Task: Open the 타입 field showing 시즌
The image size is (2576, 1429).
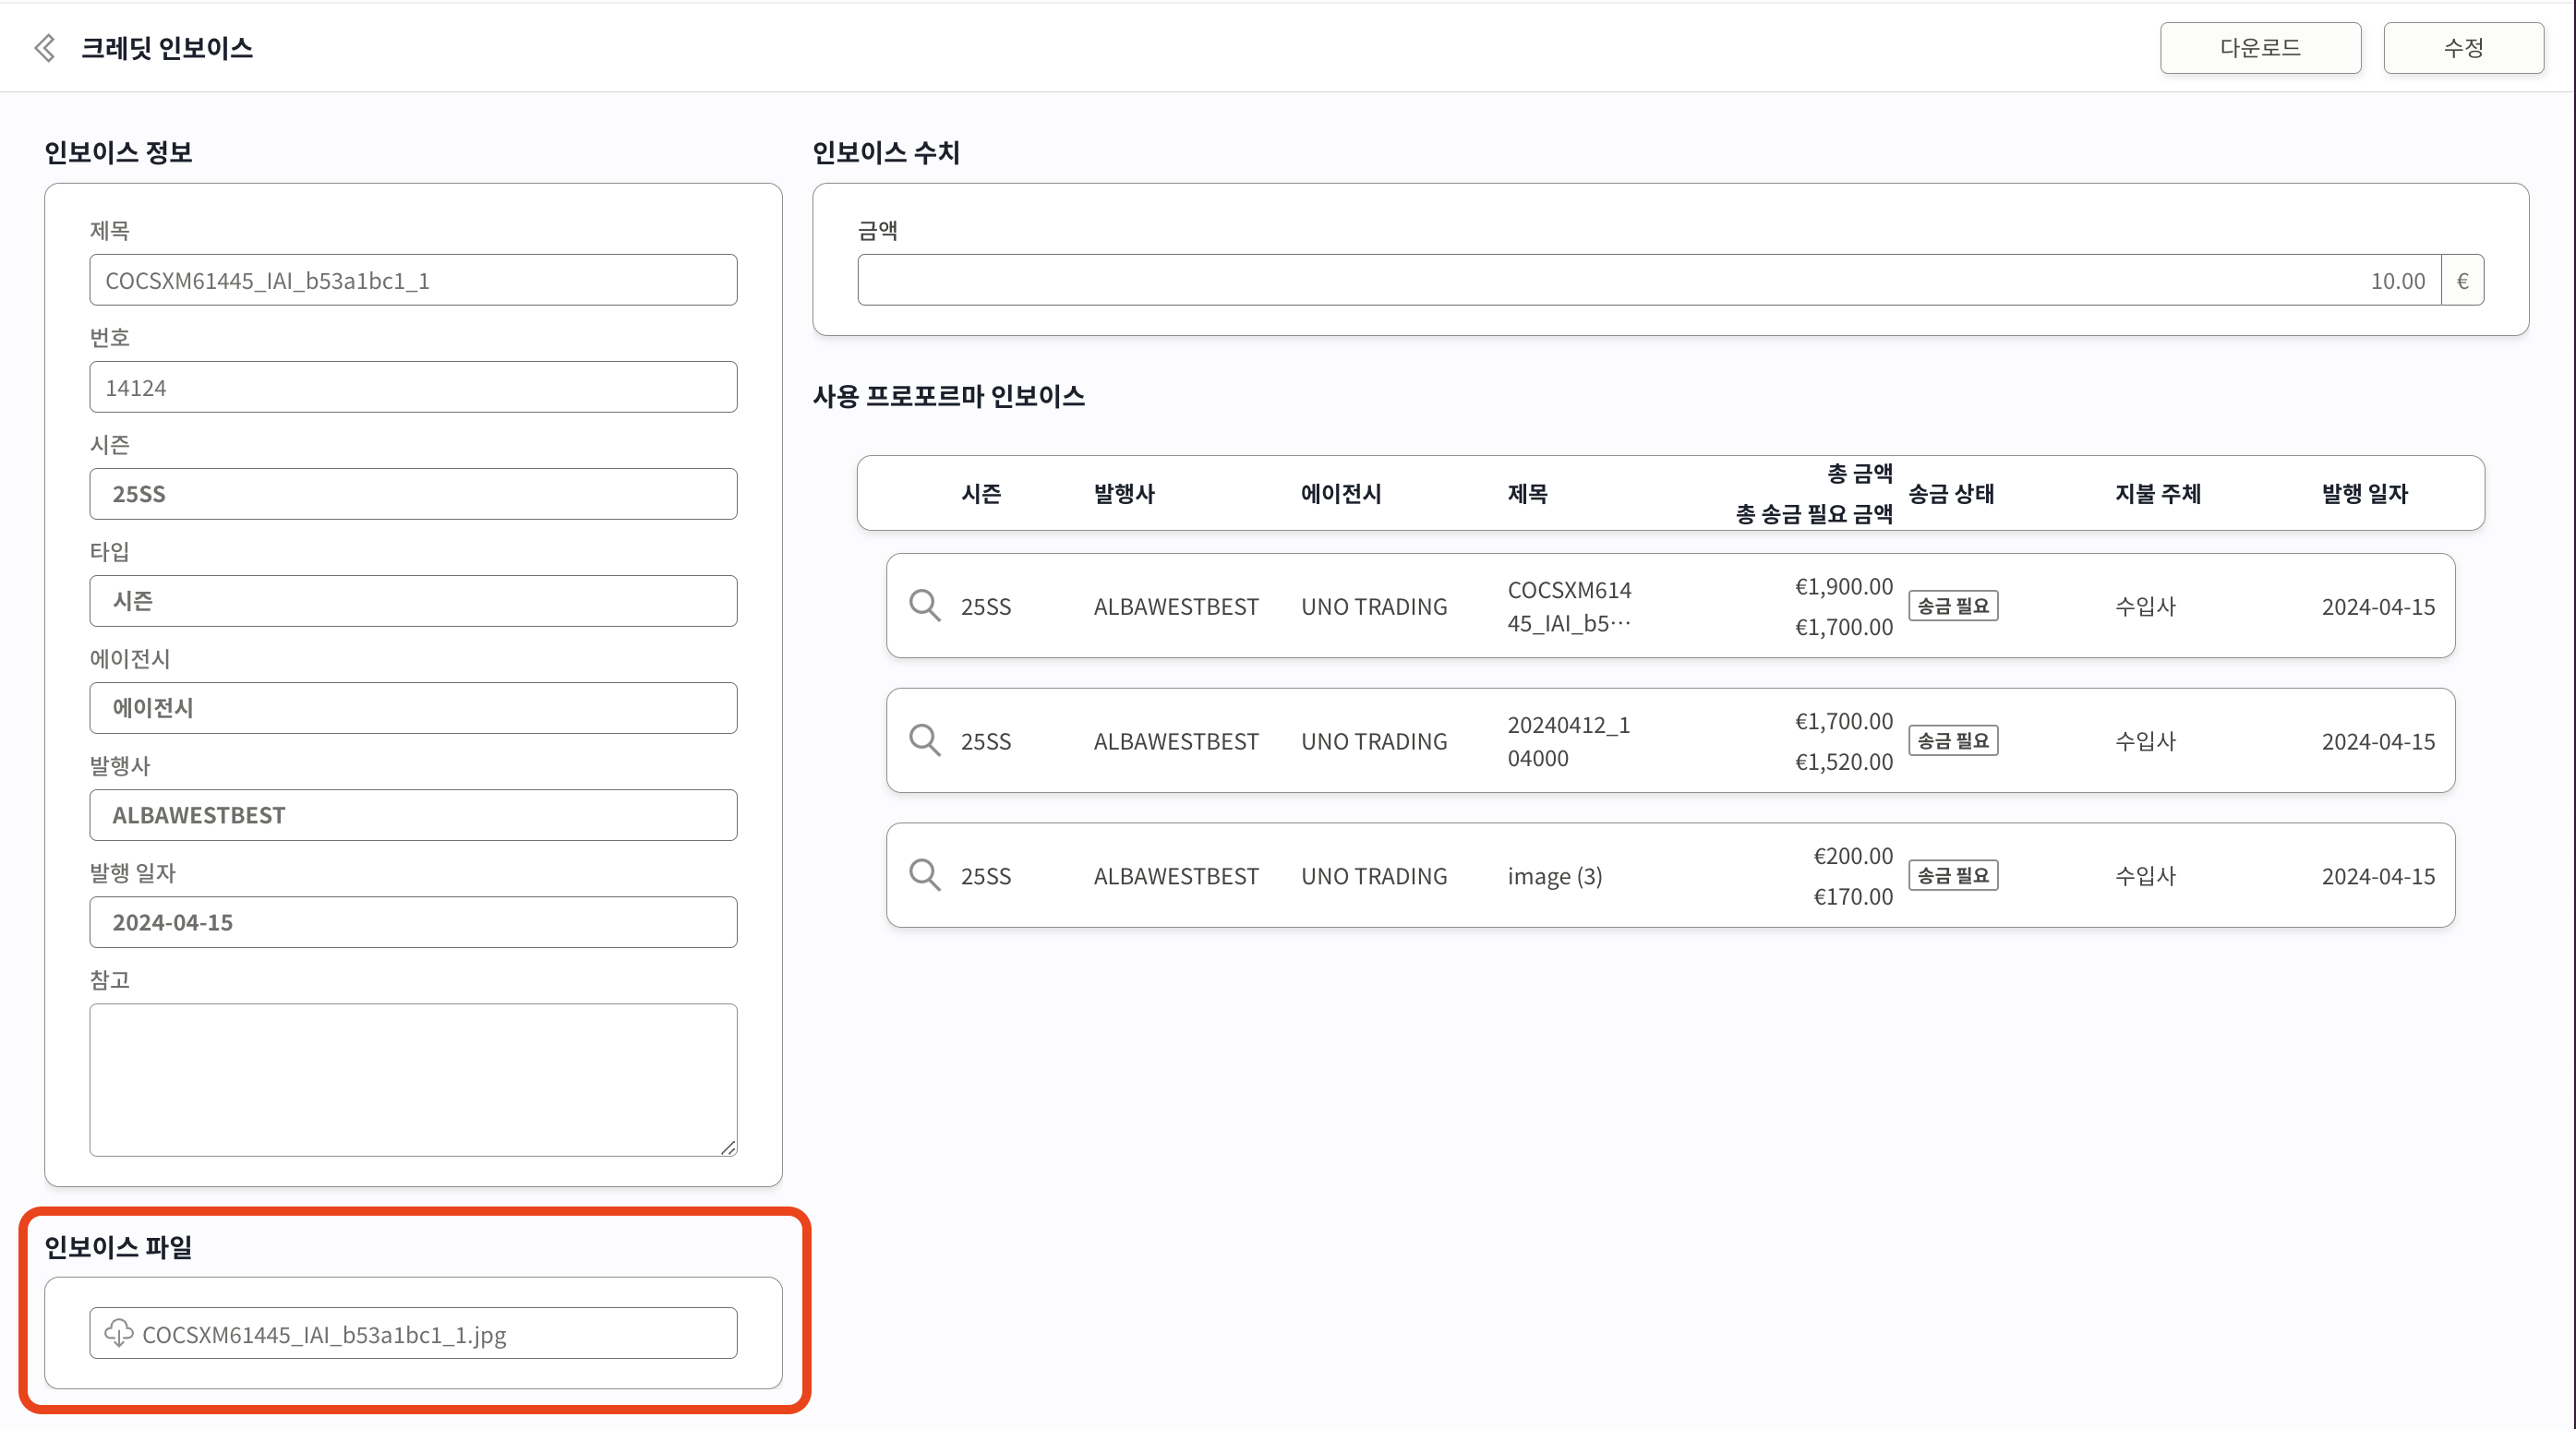Action: coord(413,601)
